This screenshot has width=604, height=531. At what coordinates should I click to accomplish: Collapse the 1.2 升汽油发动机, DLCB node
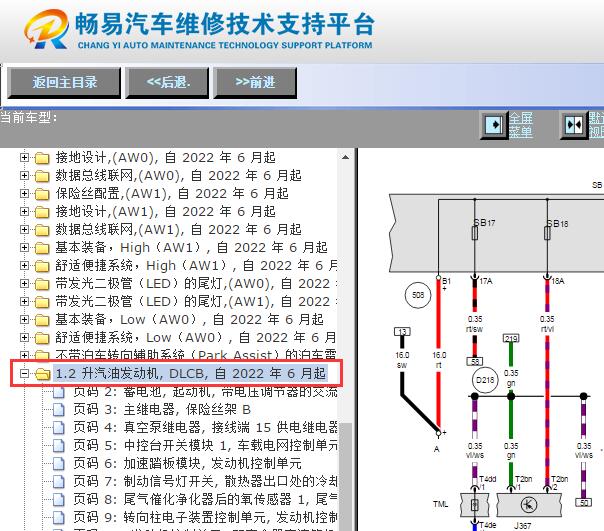[x=24, y=373]
